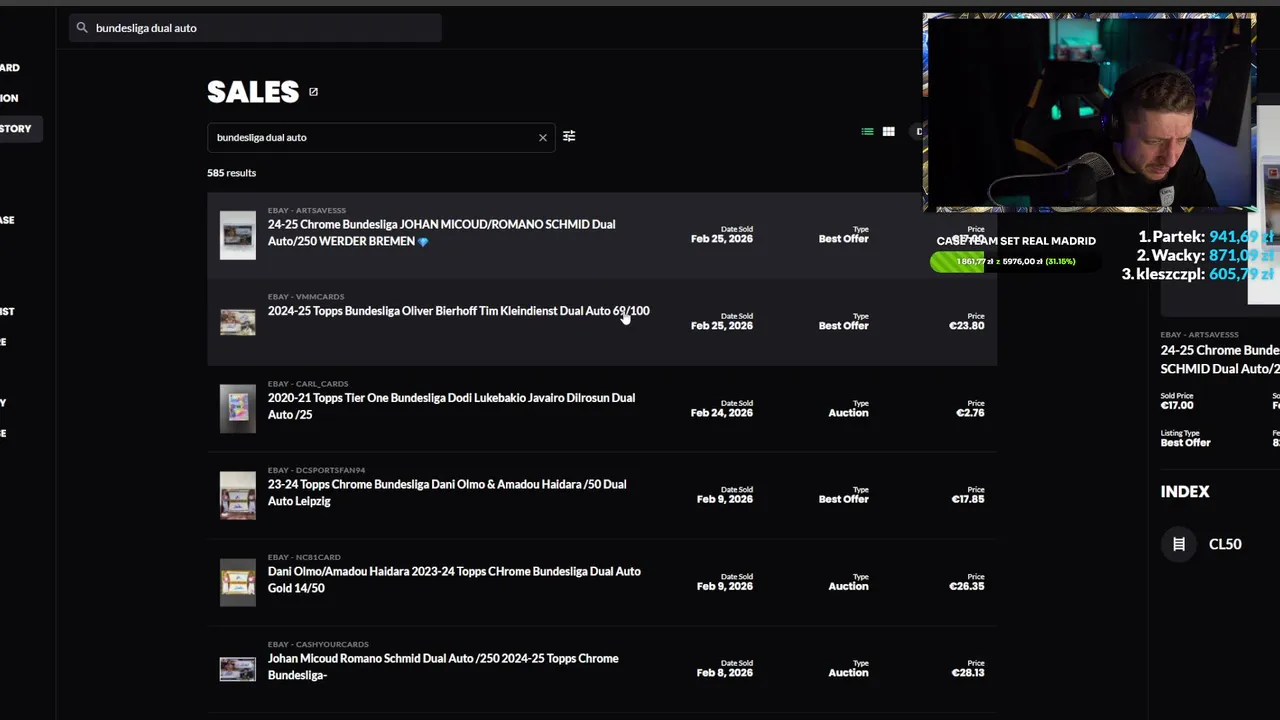Click the INDEX heading in side panel

click(1185, 492)
